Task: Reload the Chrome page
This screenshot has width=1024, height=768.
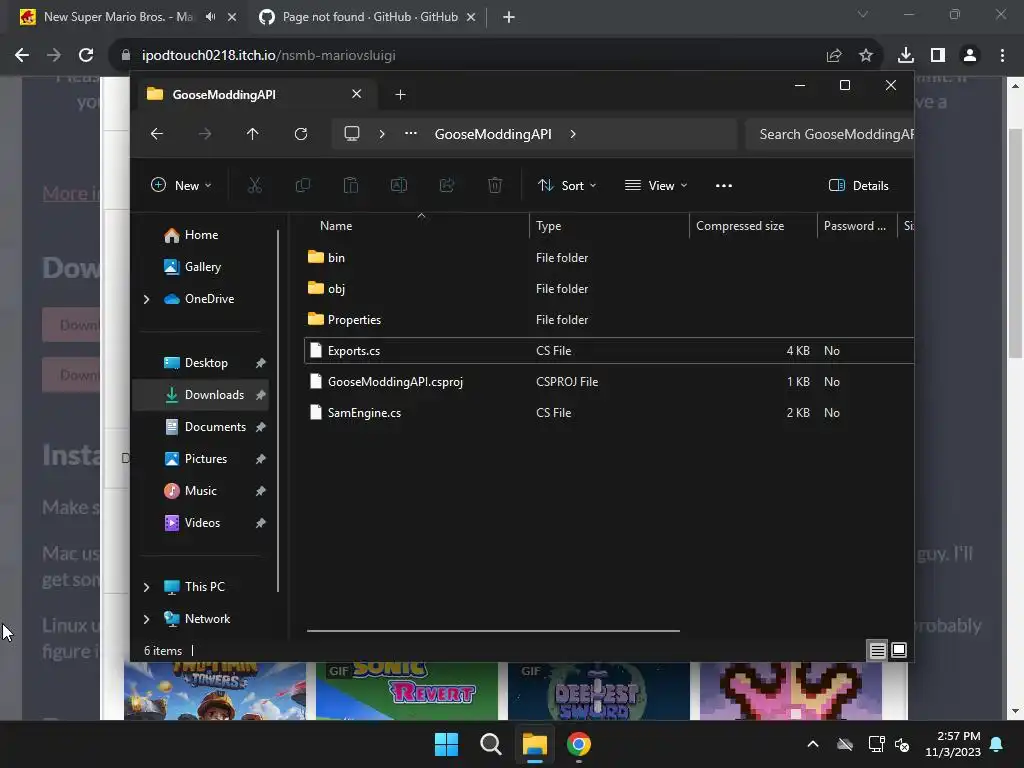Action: tap(86, 56)
